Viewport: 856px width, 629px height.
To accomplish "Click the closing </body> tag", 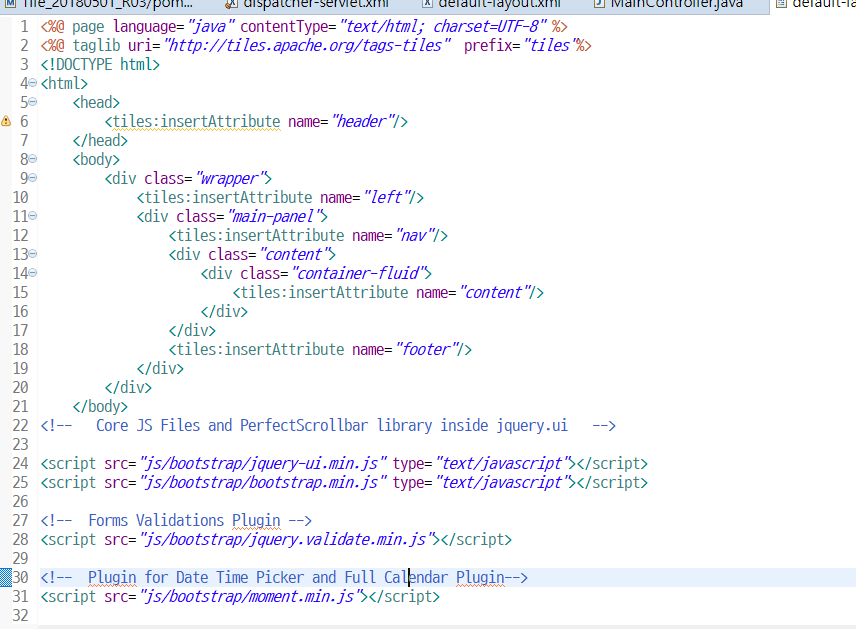I will pyautogui.click(x=100, y=406).
